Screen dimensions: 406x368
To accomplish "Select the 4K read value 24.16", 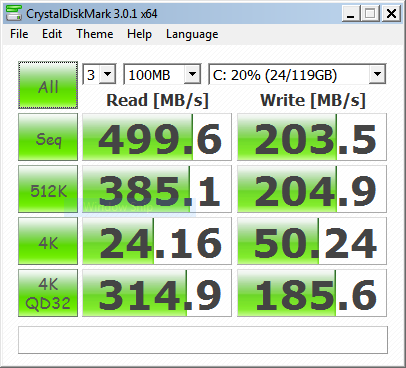I will (157, 241).
